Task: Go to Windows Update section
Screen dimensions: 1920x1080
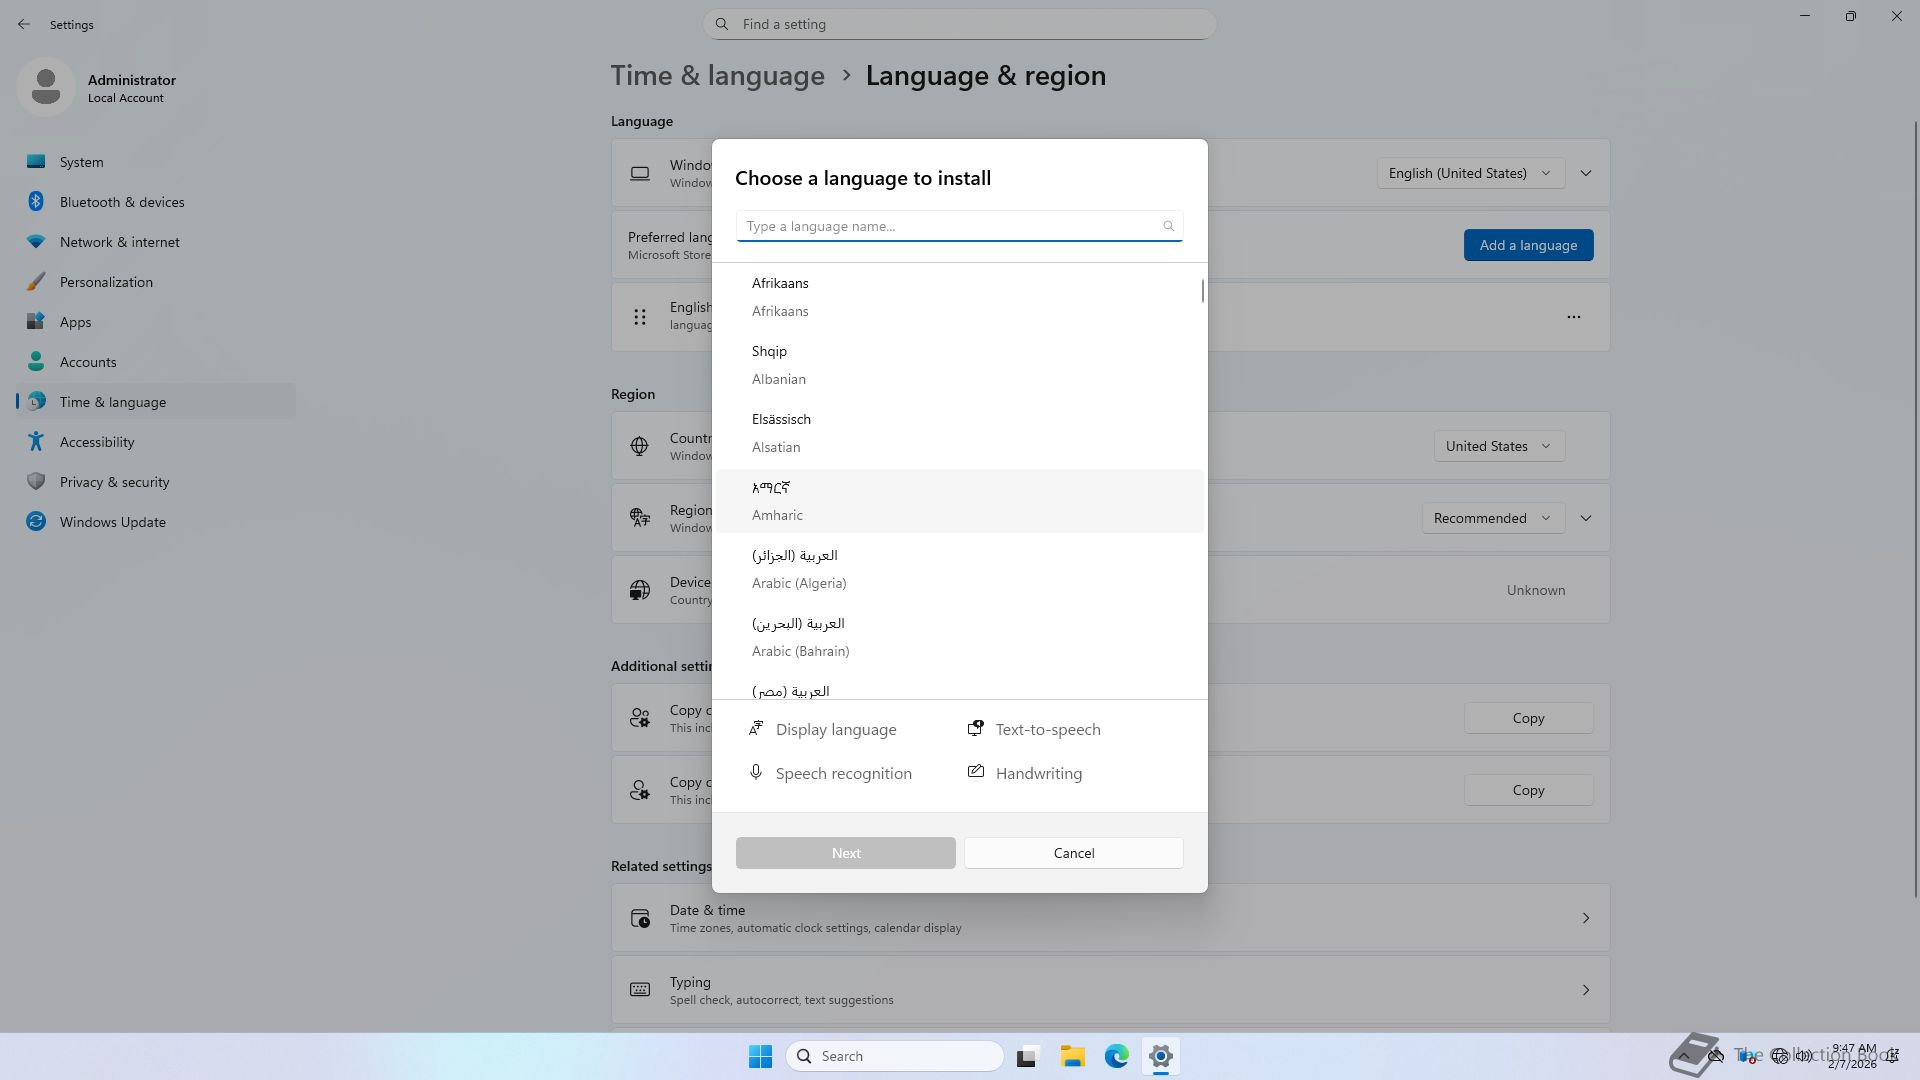Action: (x=112, y=522)
